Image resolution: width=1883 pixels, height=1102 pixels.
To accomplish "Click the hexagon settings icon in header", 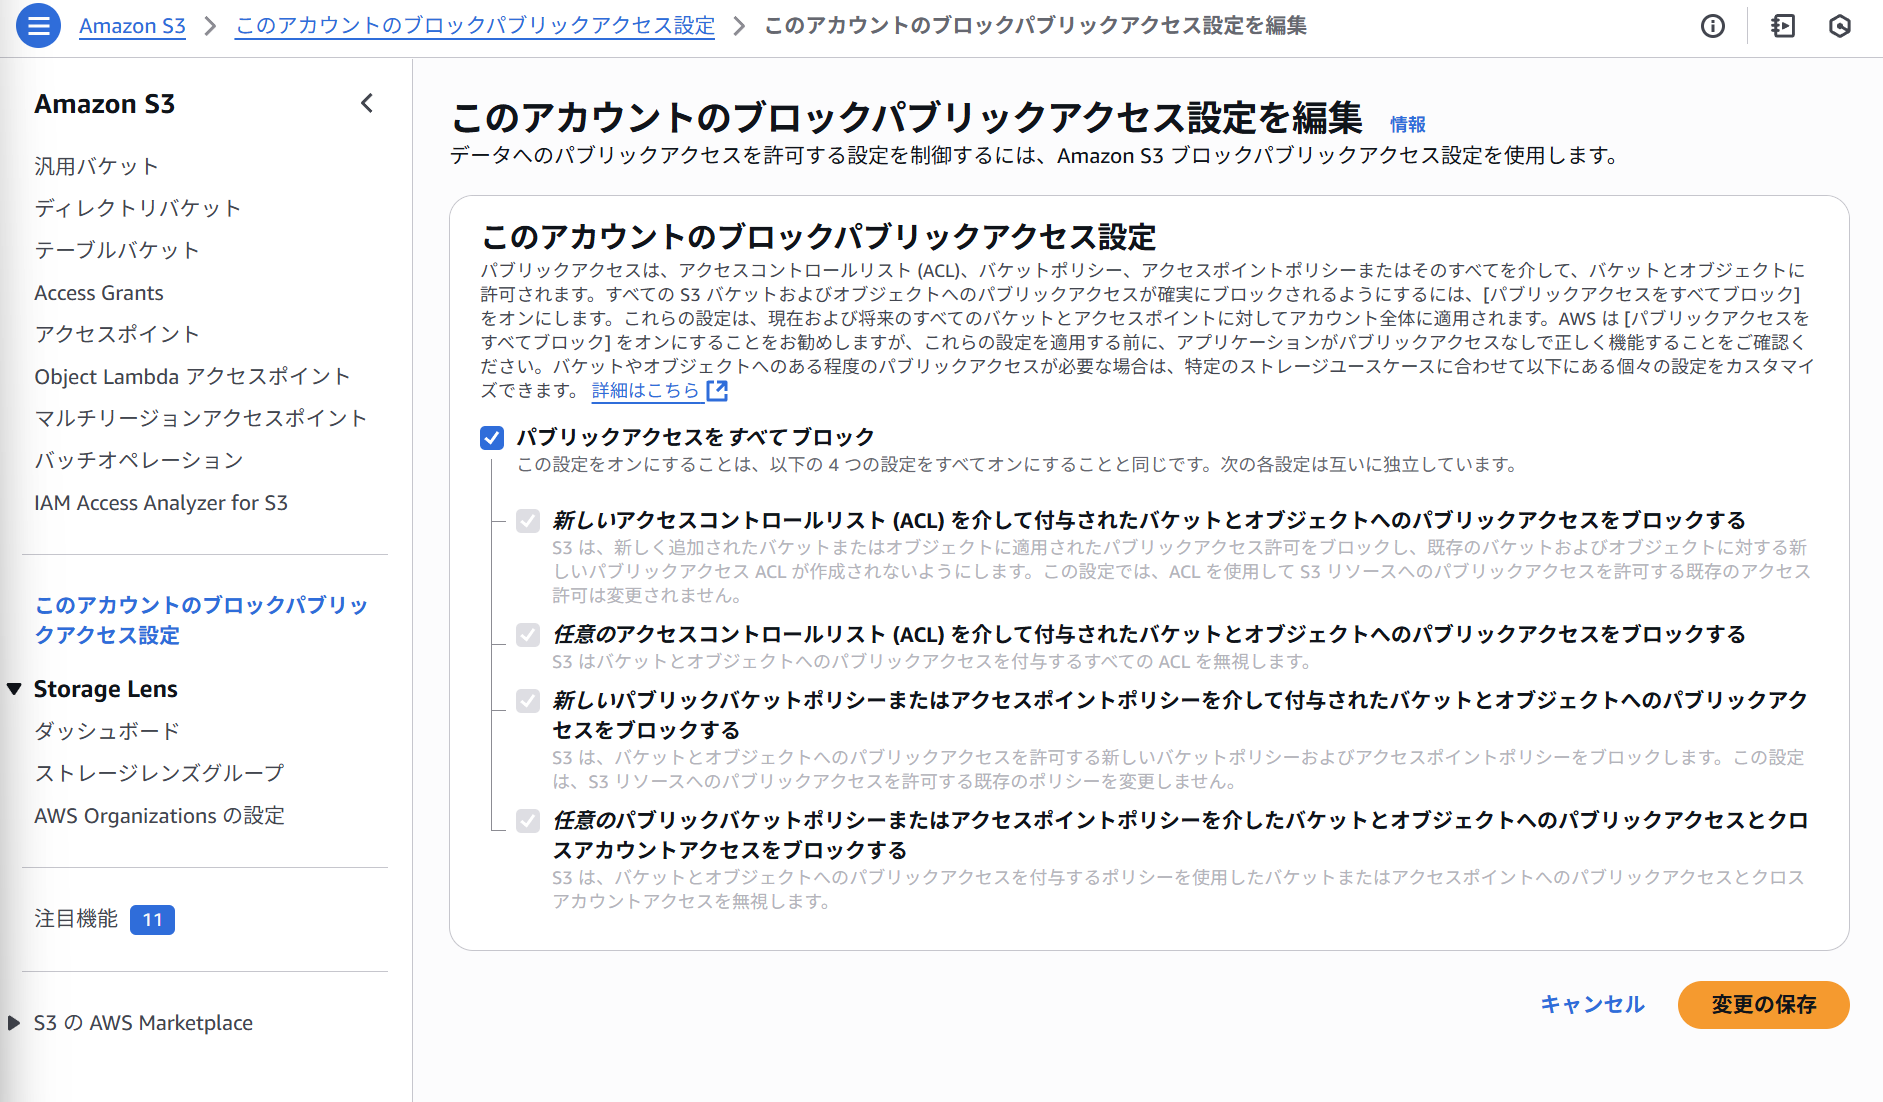I will point(1840,26).
